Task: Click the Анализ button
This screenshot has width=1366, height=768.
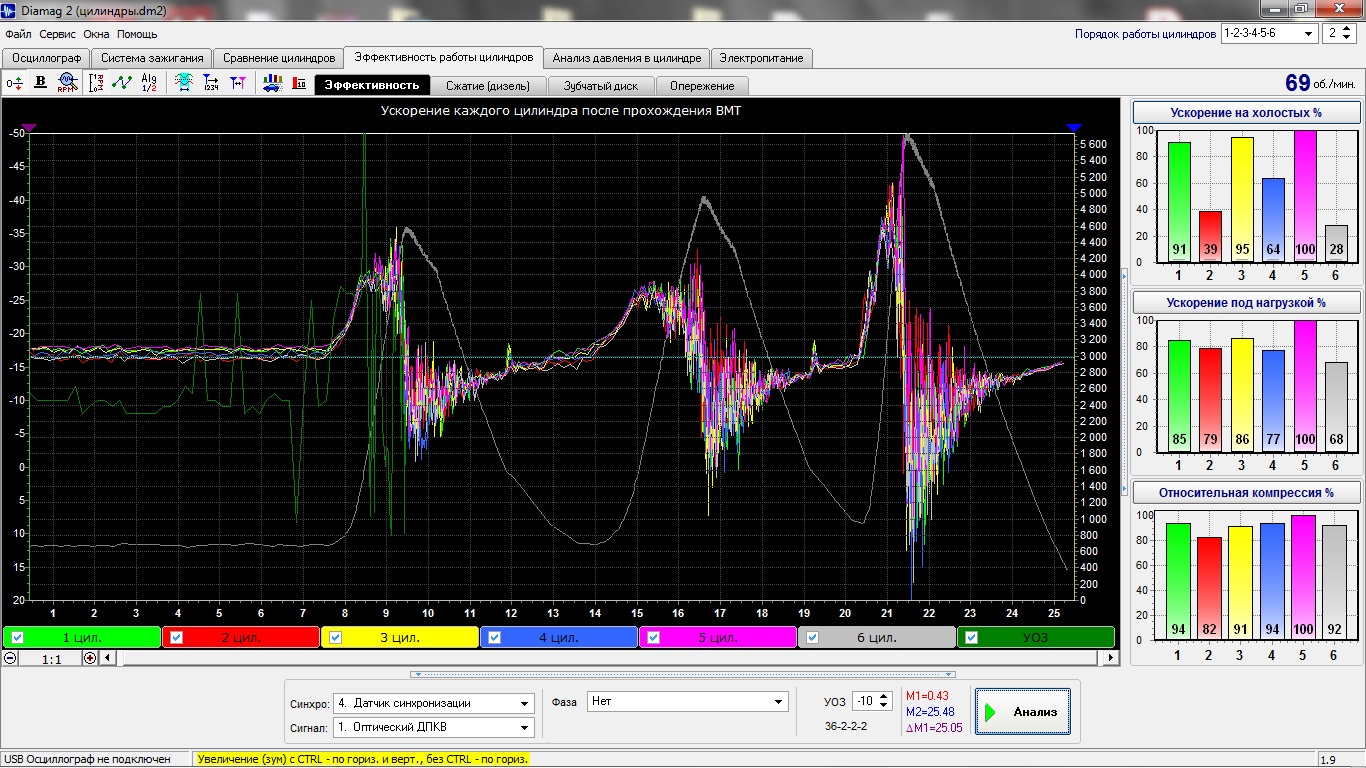Action: pos(1022,712)
